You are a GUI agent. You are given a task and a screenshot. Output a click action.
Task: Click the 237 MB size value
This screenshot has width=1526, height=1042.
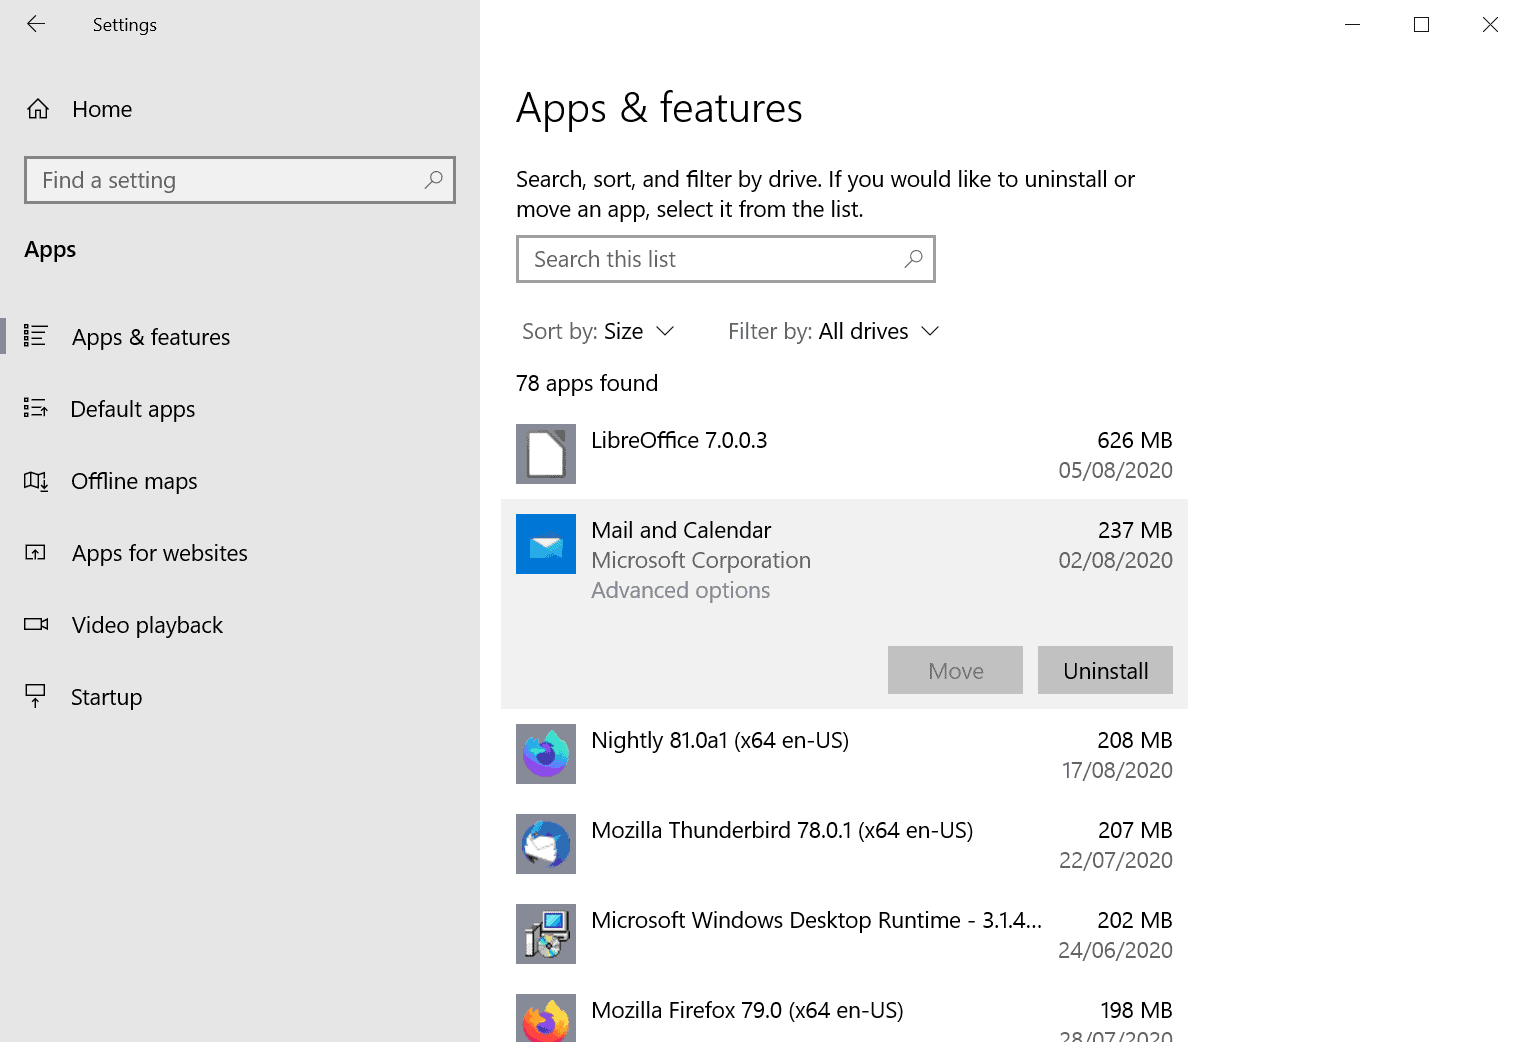pos(1134,530)
